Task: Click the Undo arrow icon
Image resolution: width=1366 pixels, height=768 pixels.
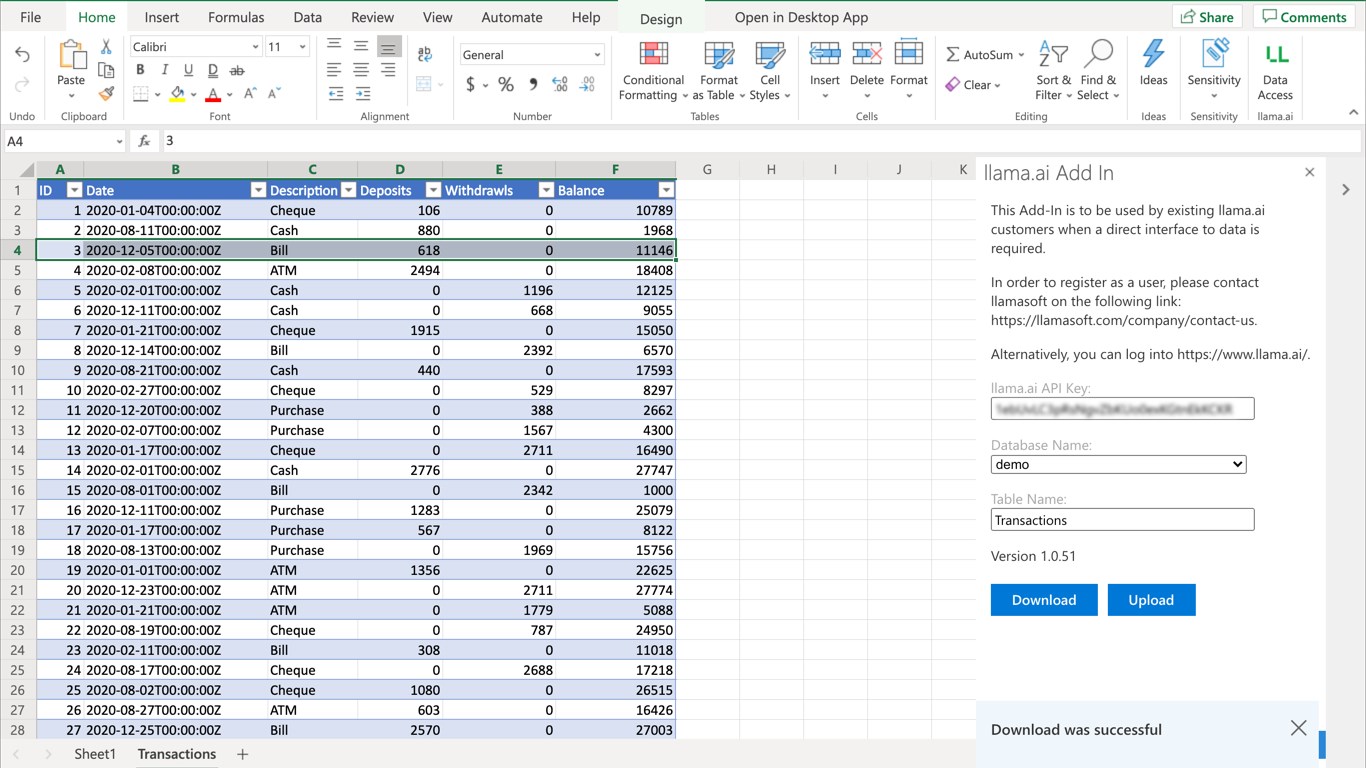Action: 22,55
